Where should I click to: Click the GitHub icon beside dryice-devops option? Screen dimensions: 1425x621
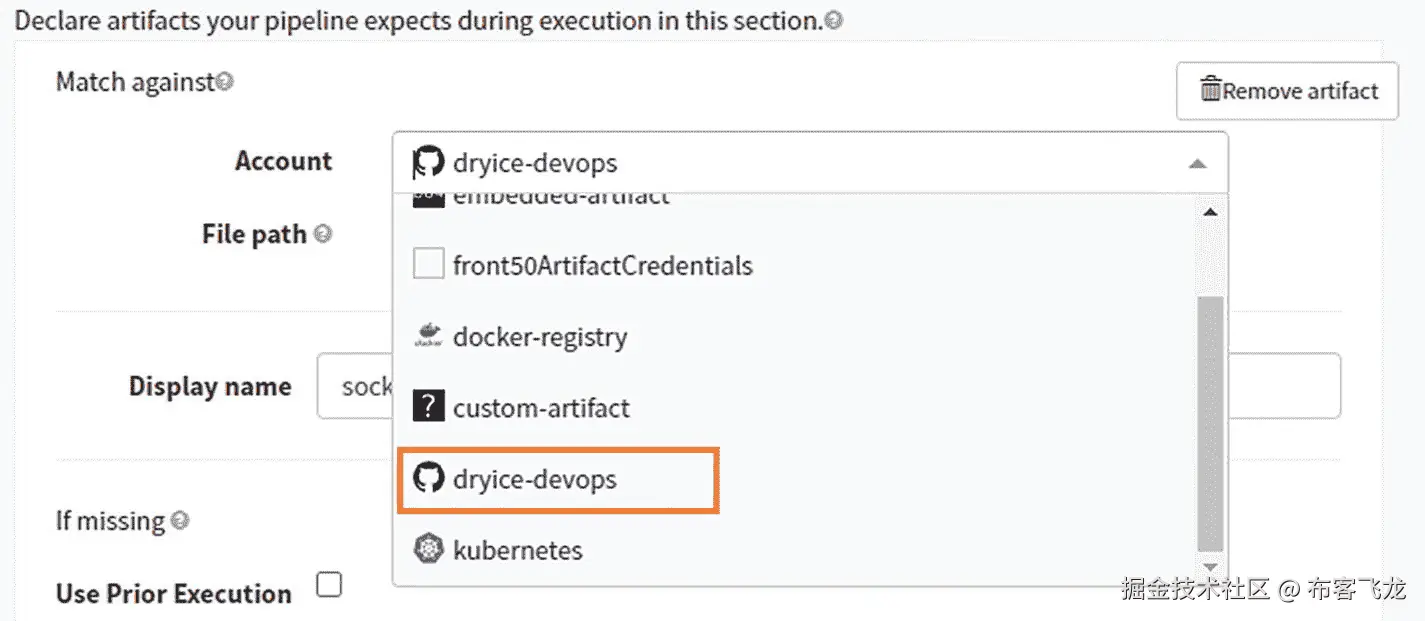click(428, 479)
